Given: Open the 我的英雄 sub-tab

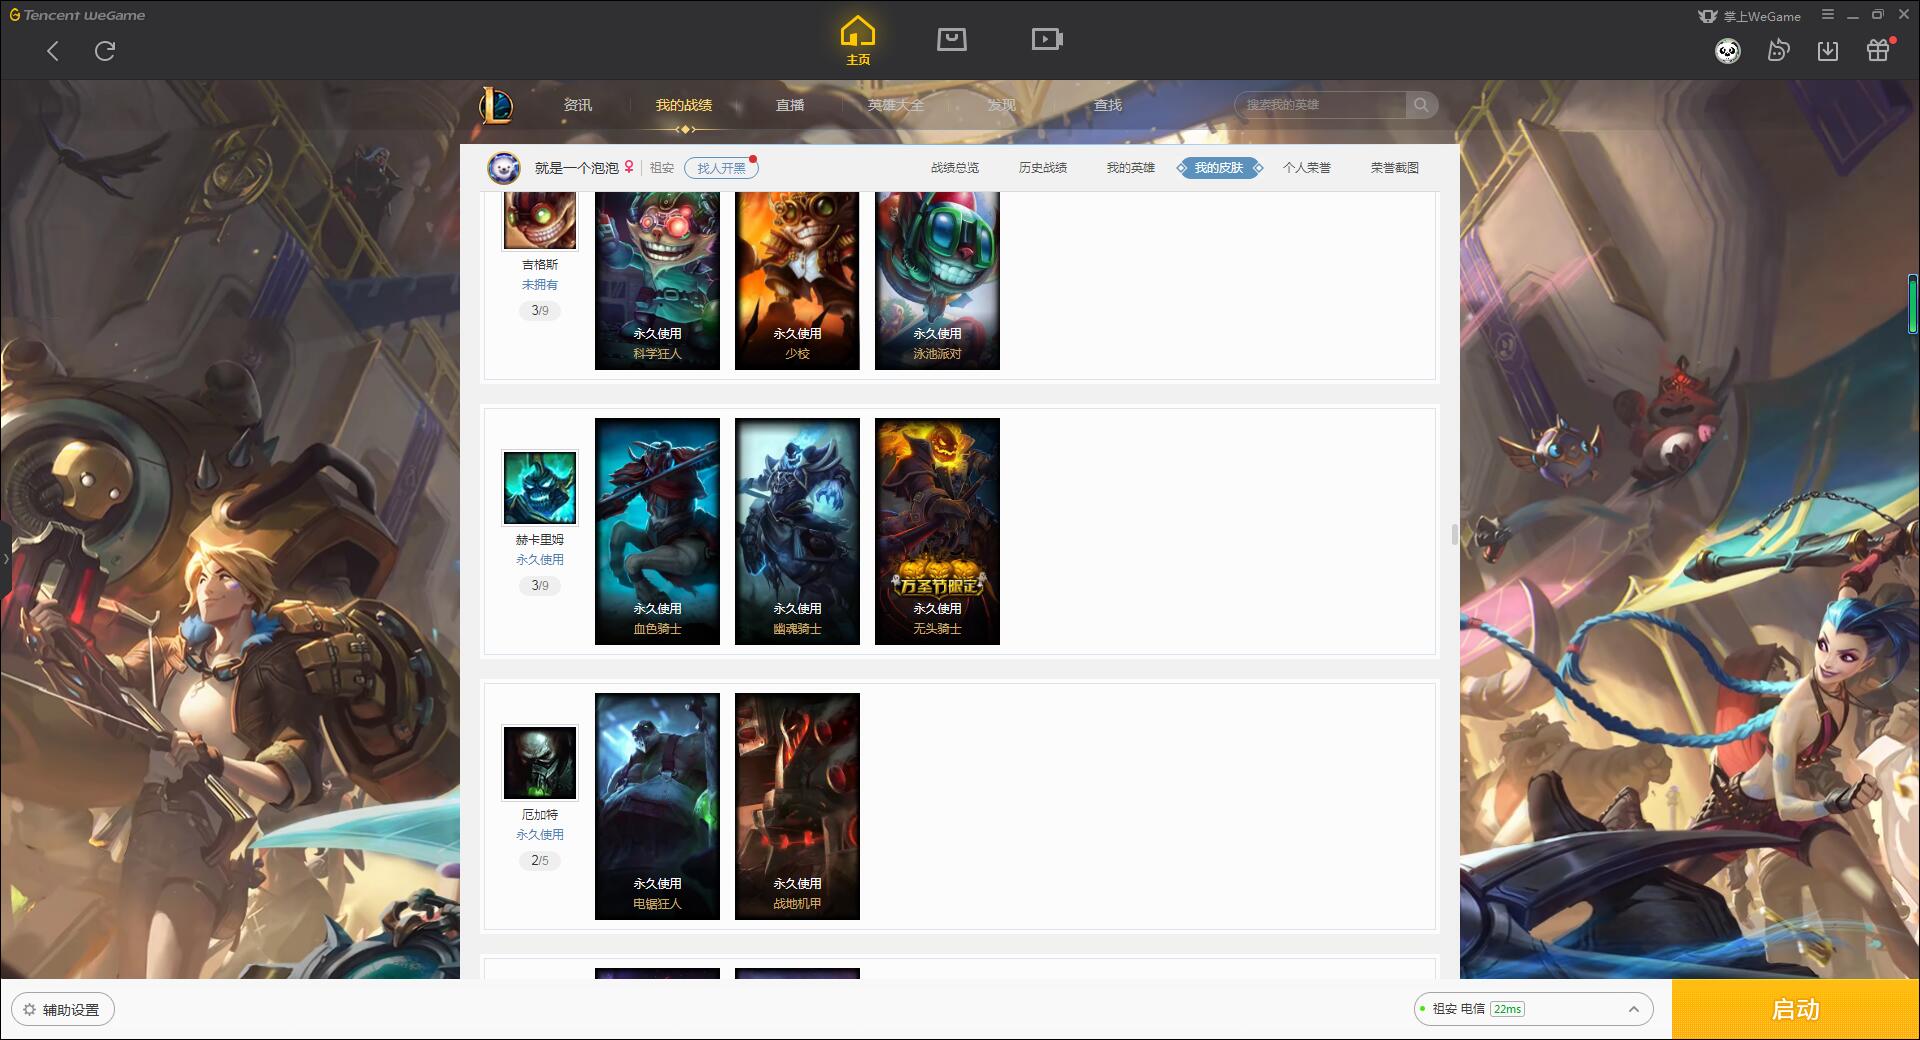Looking at the screenshot, I should tap(1131, 168).
